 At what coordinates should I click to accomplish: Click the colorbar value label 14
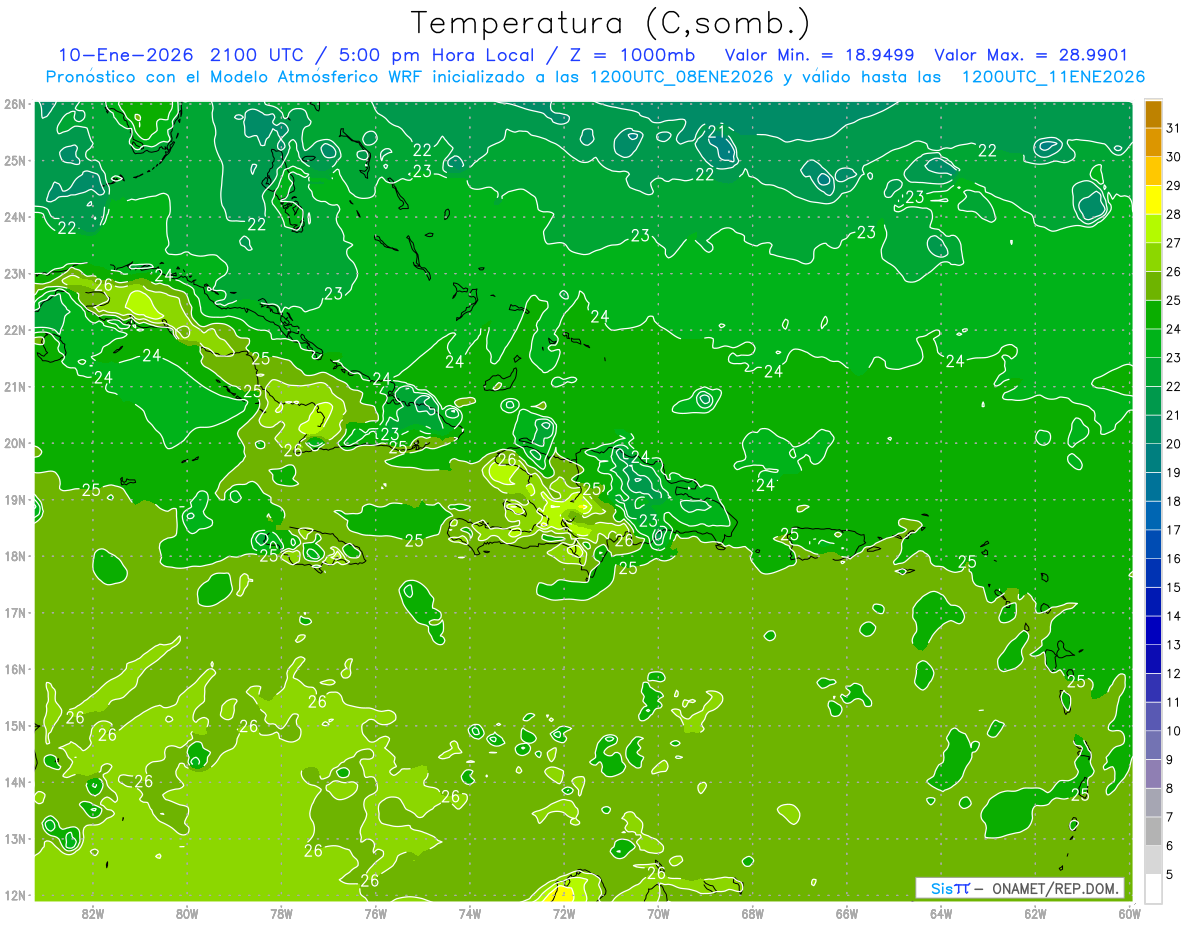click(1174, 616)
